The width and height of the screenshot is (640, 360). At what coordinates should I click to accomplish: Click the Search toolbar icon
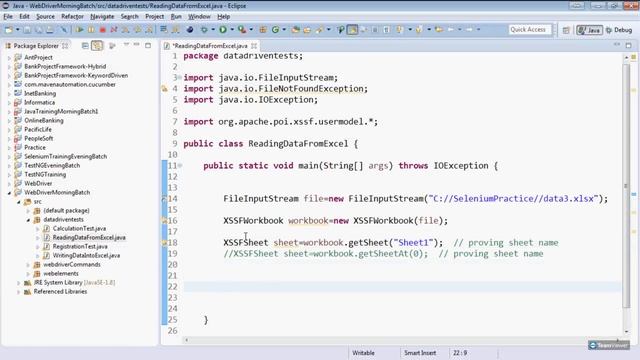pos(319,30)
